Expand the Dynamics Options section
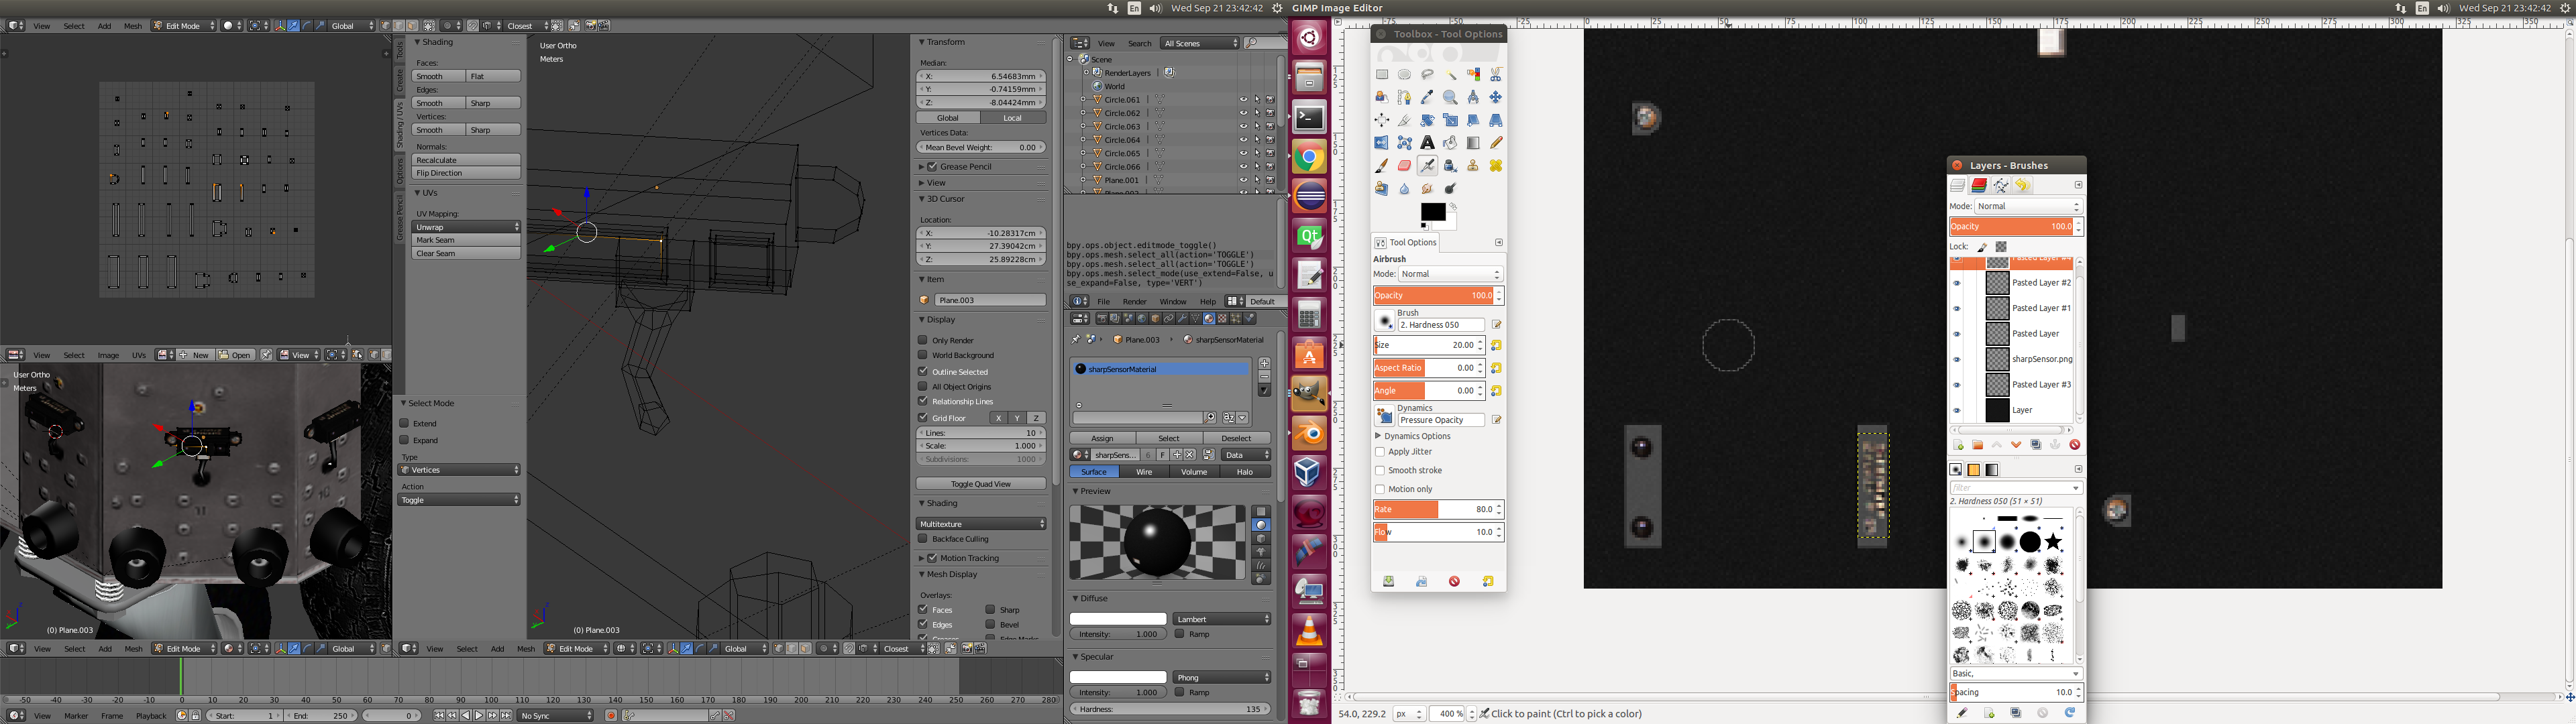 [x=1378, y=436]
